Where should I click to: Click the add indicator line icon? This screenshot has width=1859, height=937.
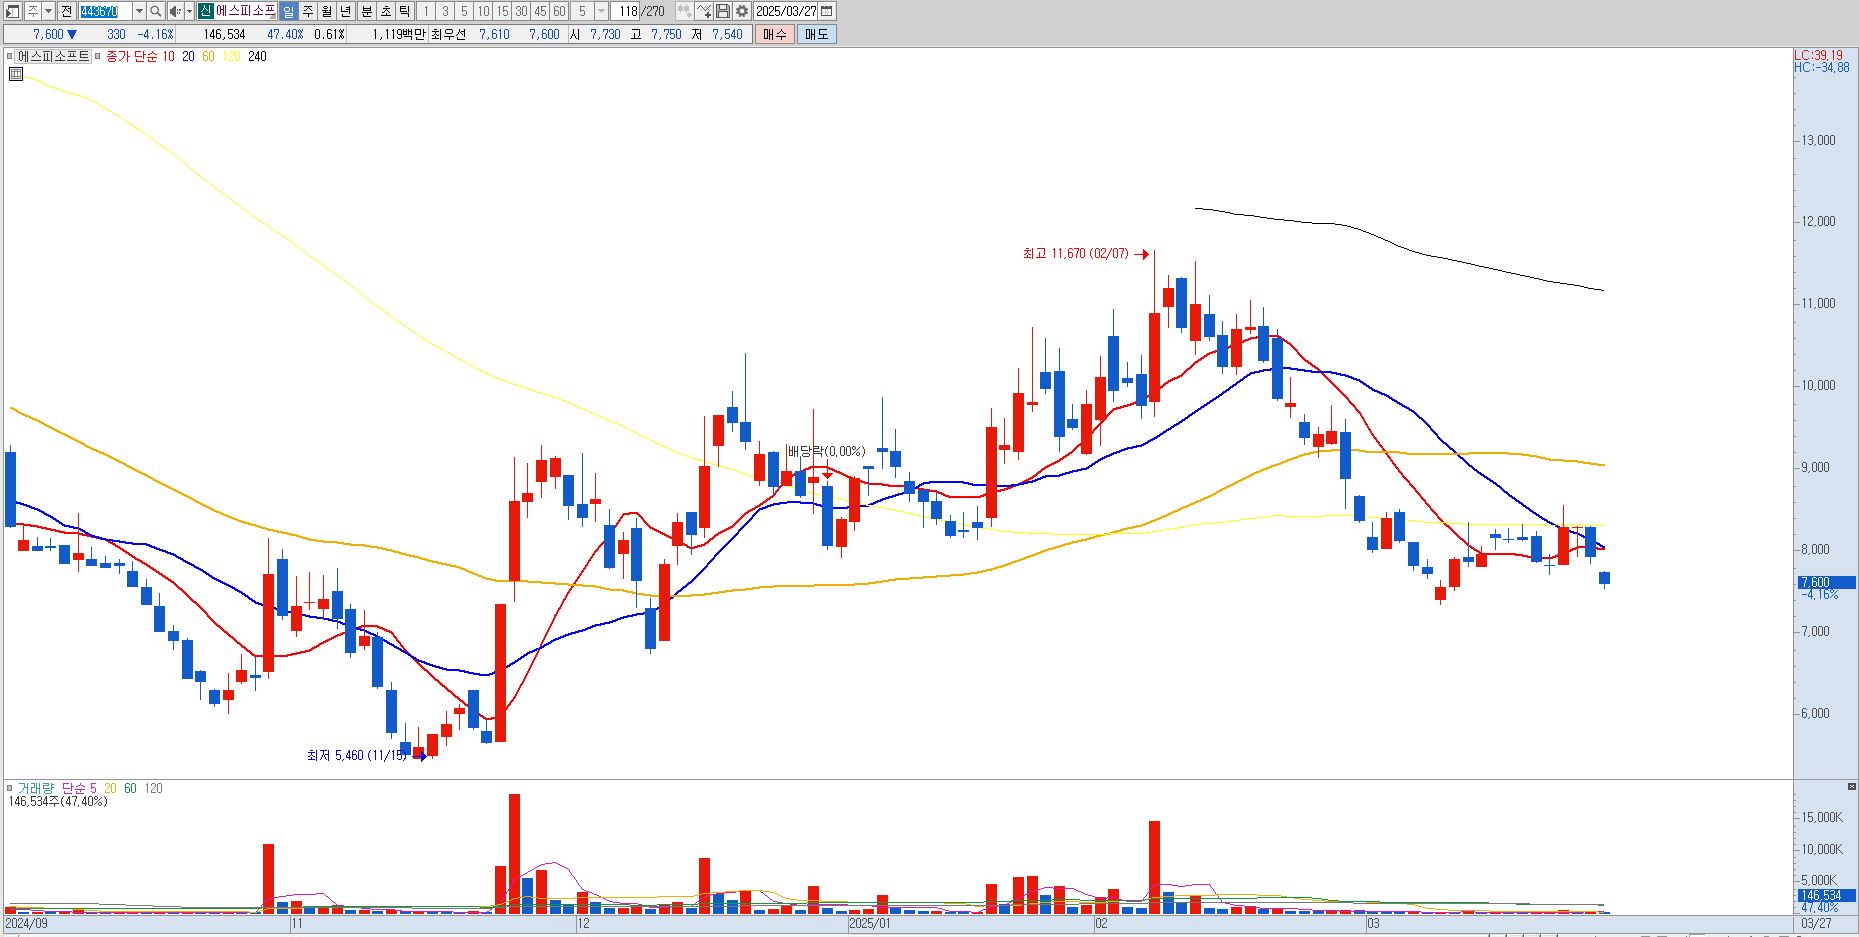coord(704,11)
